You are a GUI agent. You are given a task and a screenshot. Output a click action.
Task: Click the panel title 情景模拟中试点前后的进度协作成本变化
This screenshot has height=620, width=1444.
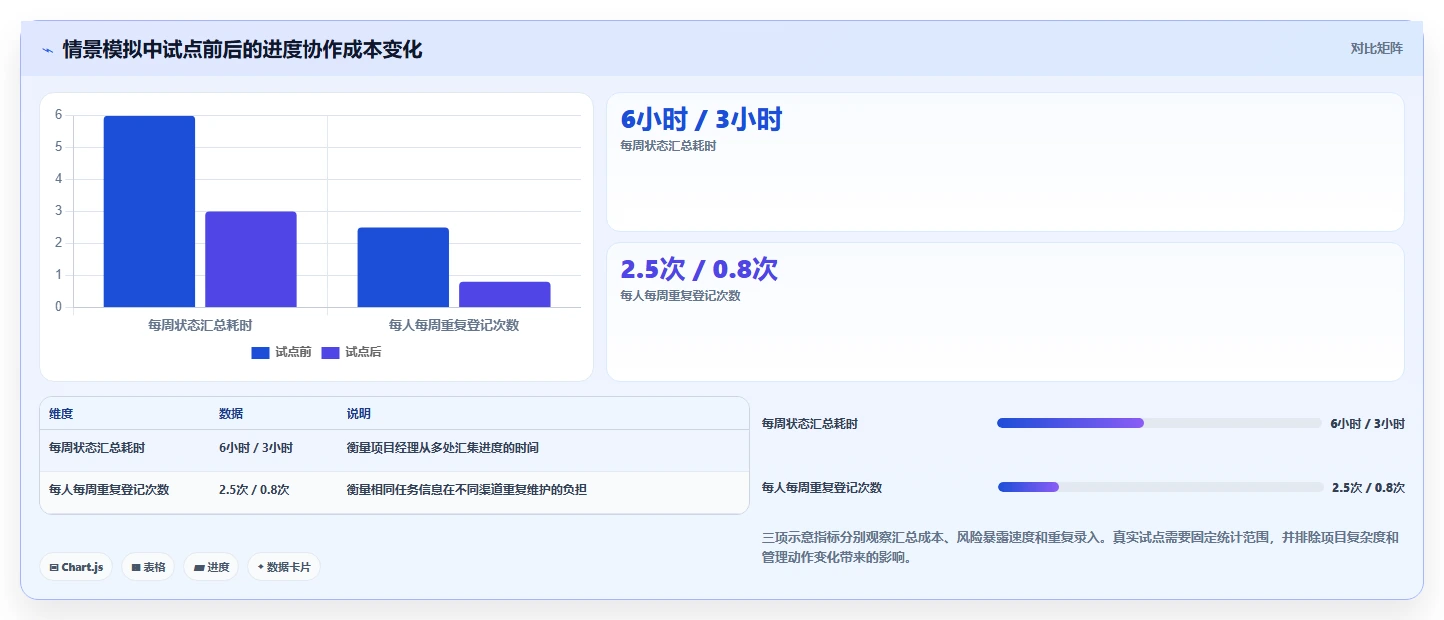[x=242, y=50]
